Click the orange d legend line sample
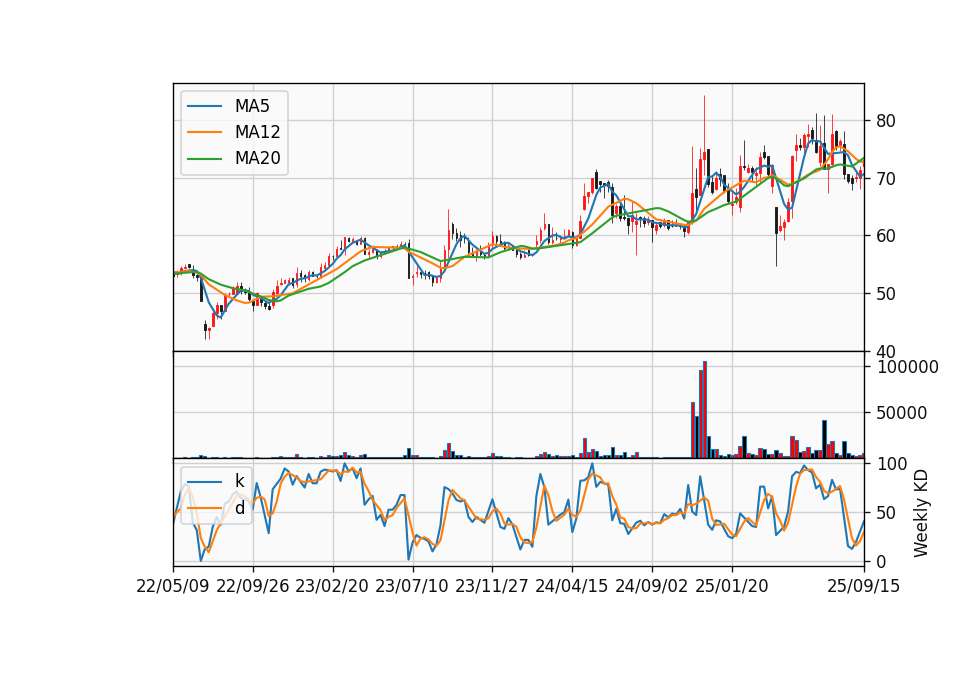 [x=204, y=508]
